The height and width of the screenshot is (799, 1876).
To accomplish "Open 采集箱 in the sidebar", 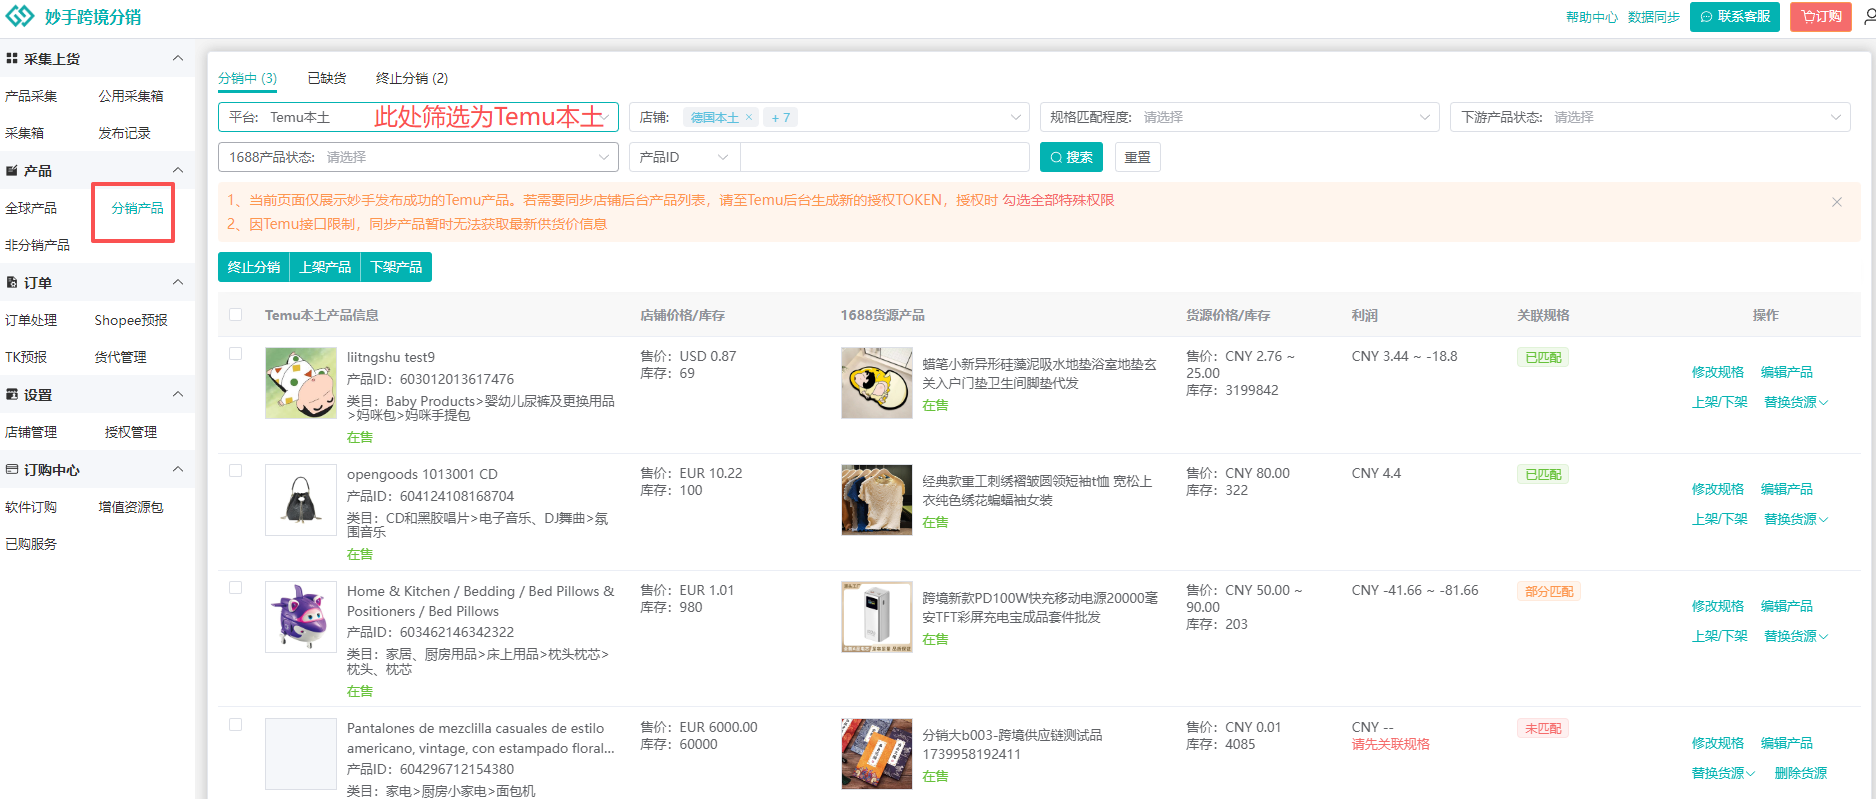I will point(24,133).
